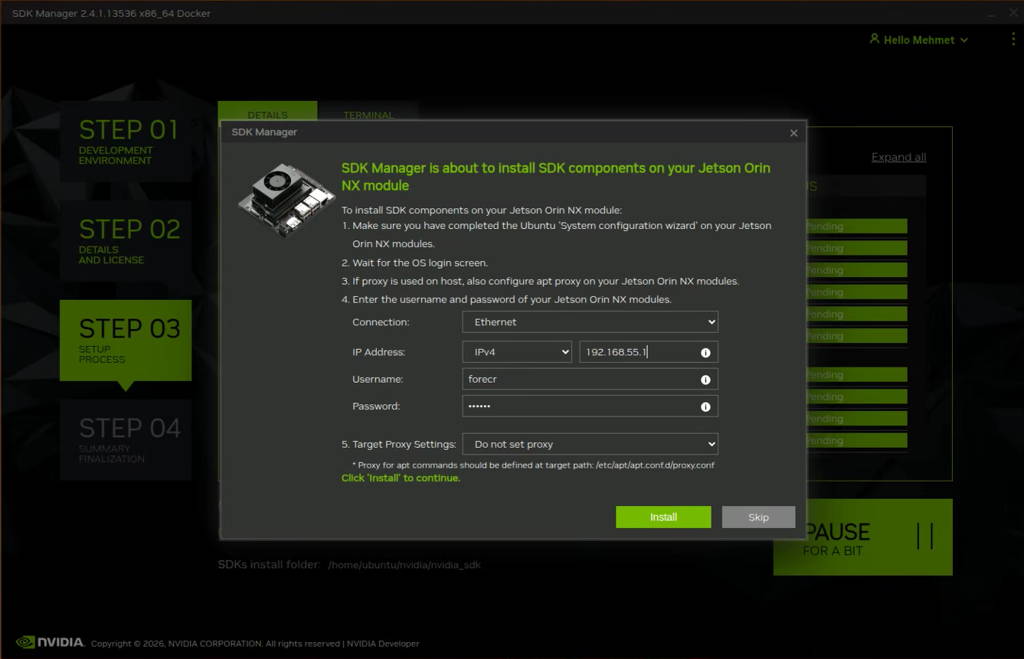Screen dimensions: 1024x659
Task: Click the Expand all link
Action: pyautogui.click(x=899, y=157)
